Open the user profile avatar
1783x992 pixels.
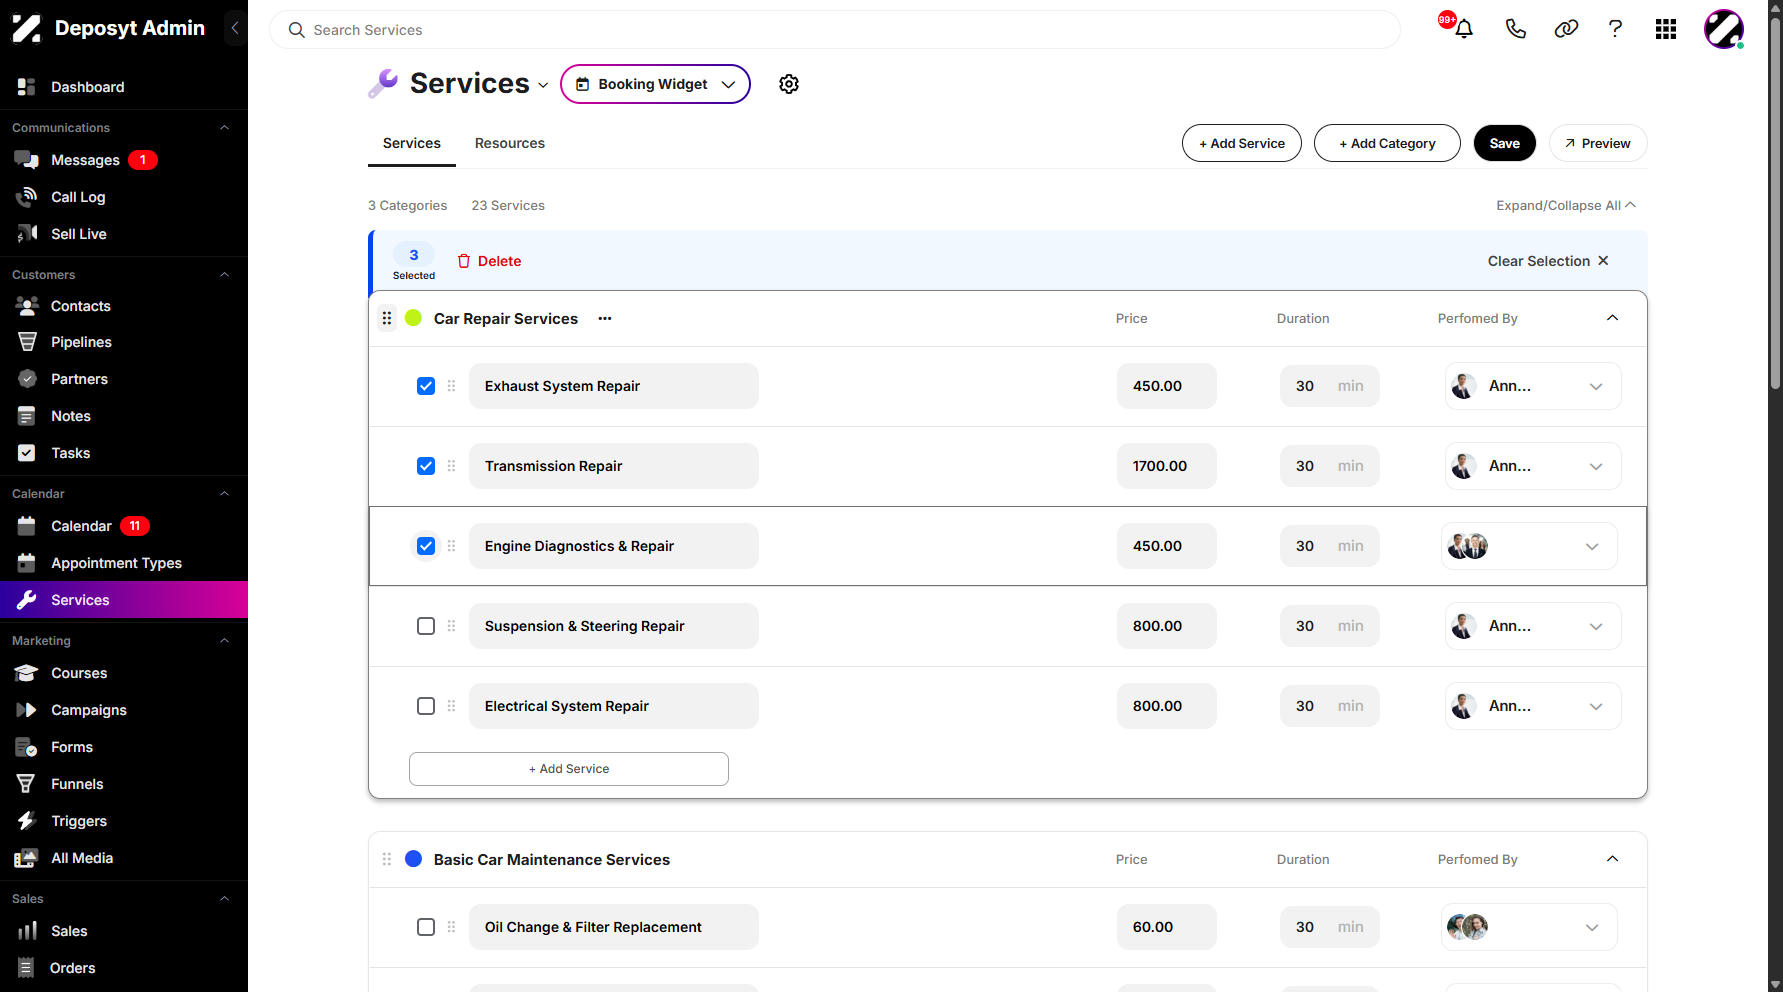[x=1724, y=29]
